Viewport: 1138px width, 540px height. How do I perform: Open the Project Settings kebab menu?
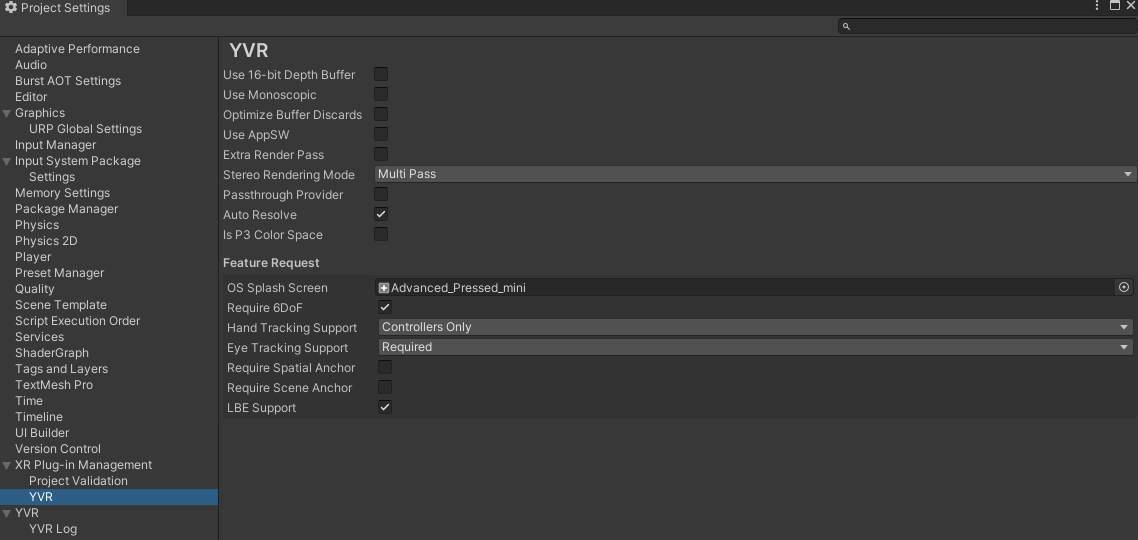1098,6
